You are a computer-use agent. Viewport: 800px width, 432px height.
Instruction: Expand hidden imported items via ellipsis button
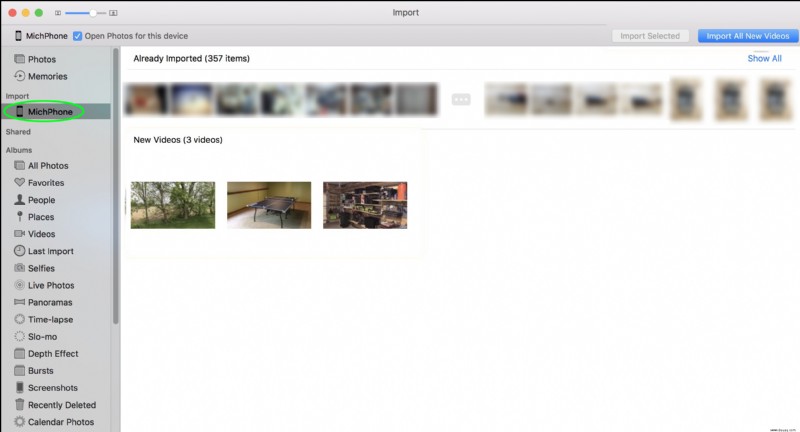coord(461,99)
